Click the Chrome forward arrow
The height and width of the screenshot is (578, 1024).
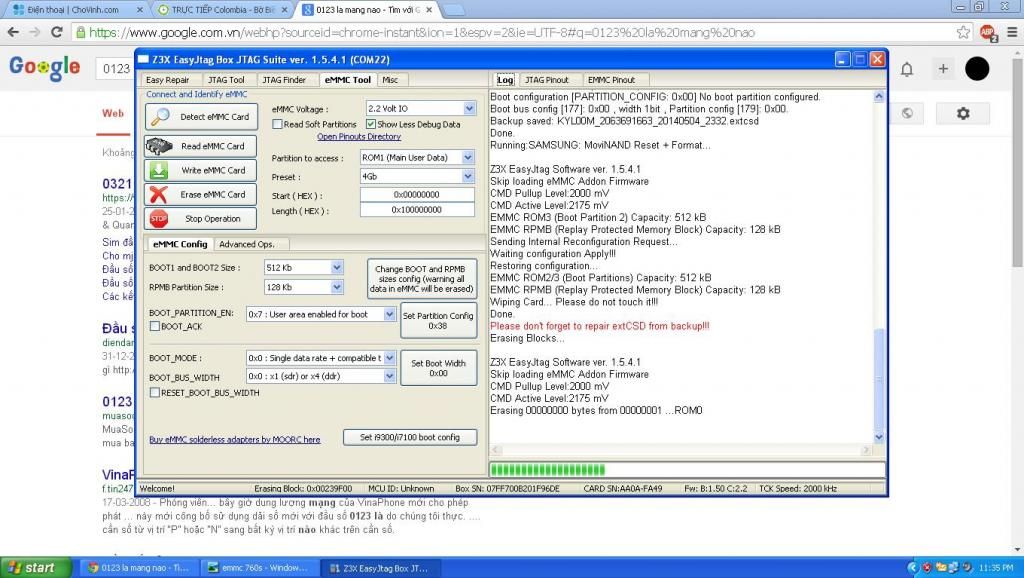click(x=35, y=32)
